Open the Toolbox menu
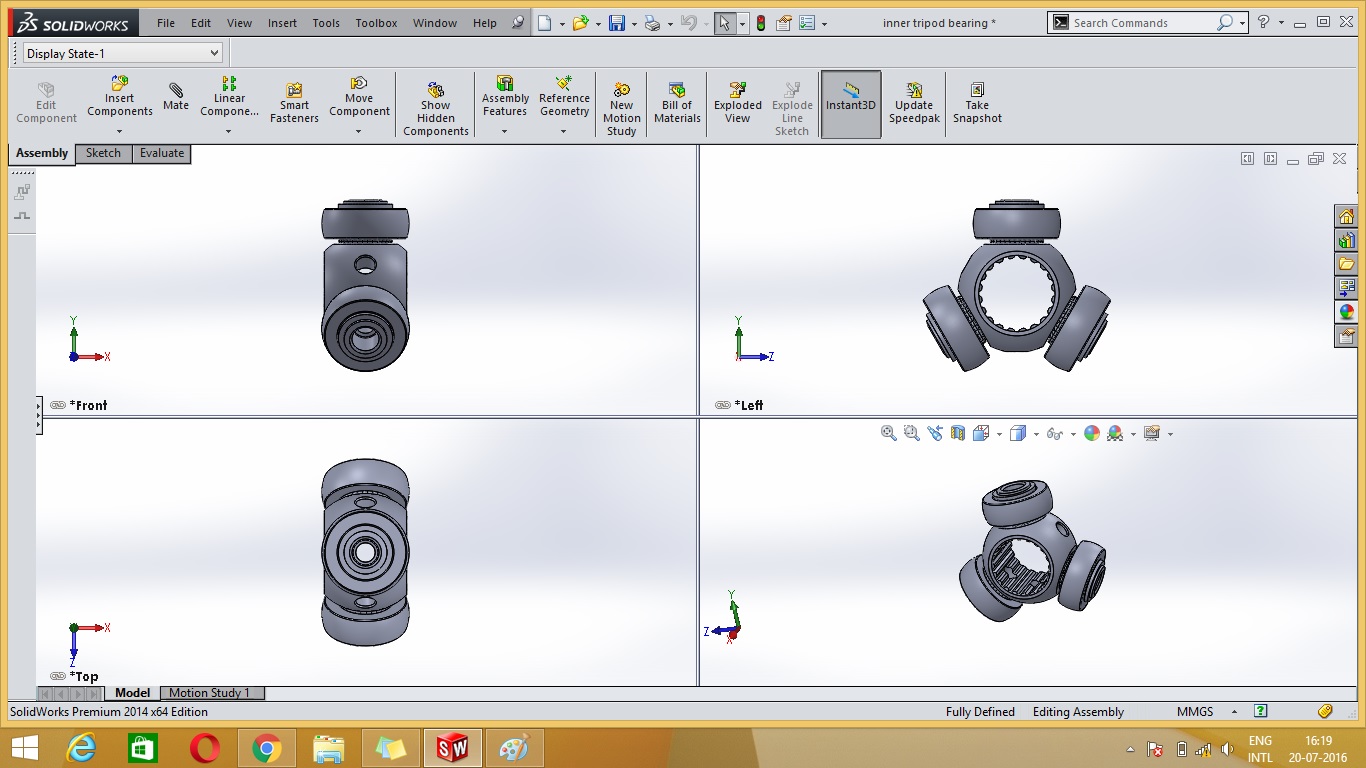 pos(376,23)
